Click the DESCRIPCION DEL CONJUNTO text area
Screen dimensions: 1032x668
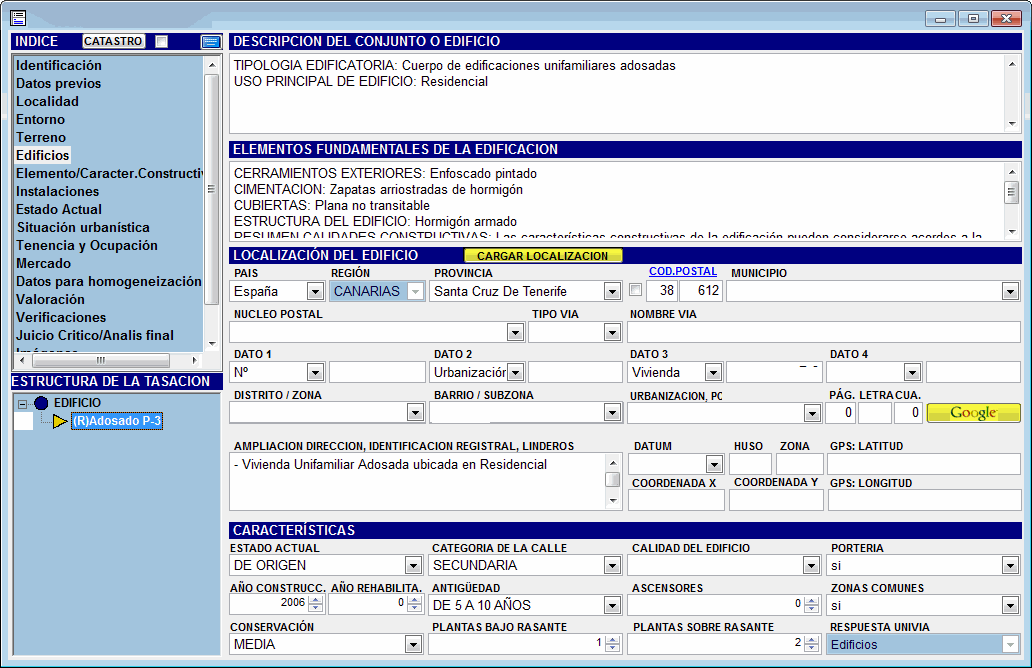pyautogui.click(x=617, y=93)
